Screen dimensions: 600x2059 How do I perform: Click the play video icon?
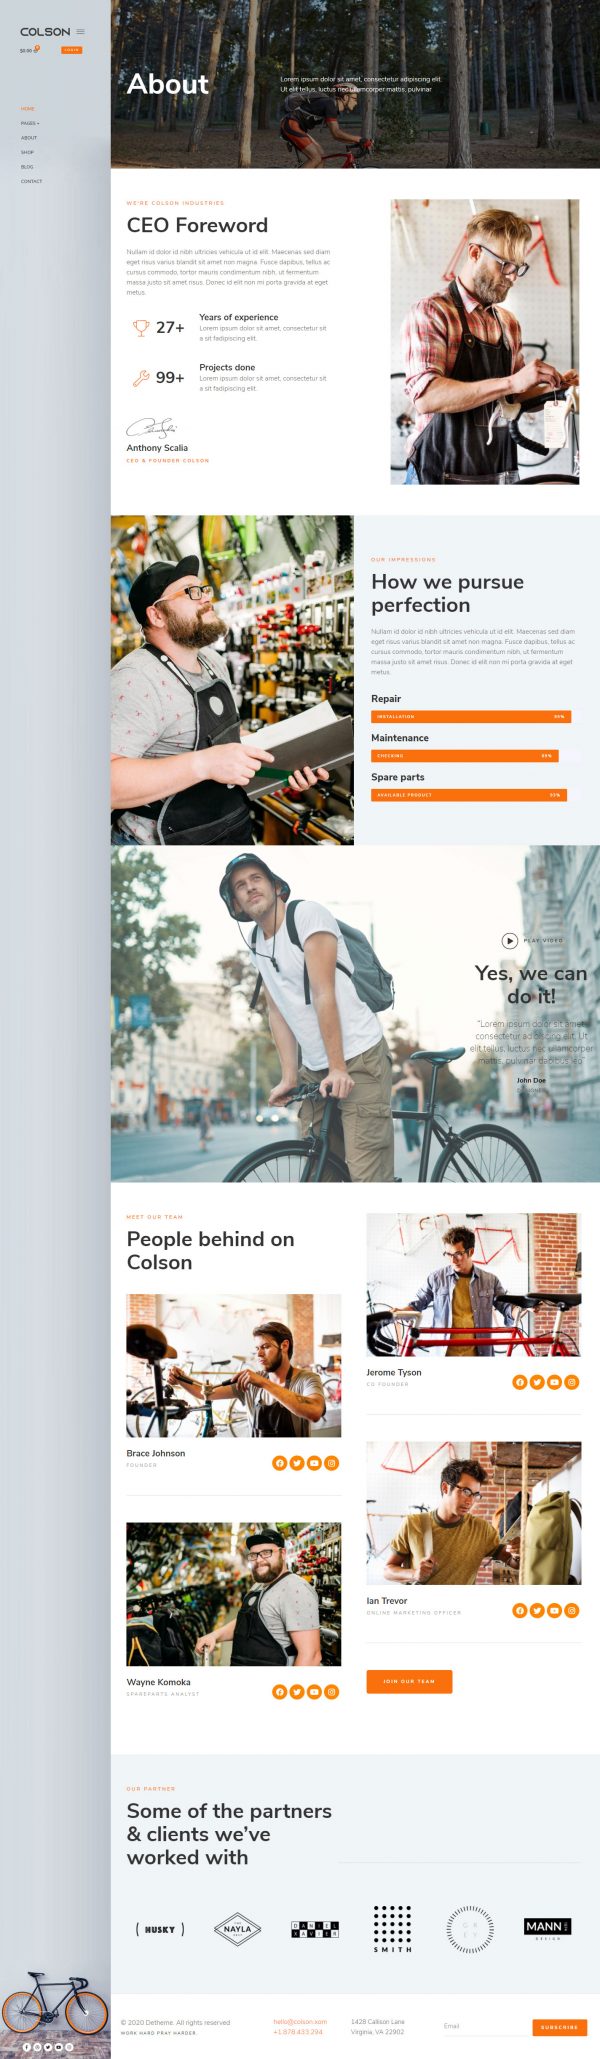(x=509, y=940)
